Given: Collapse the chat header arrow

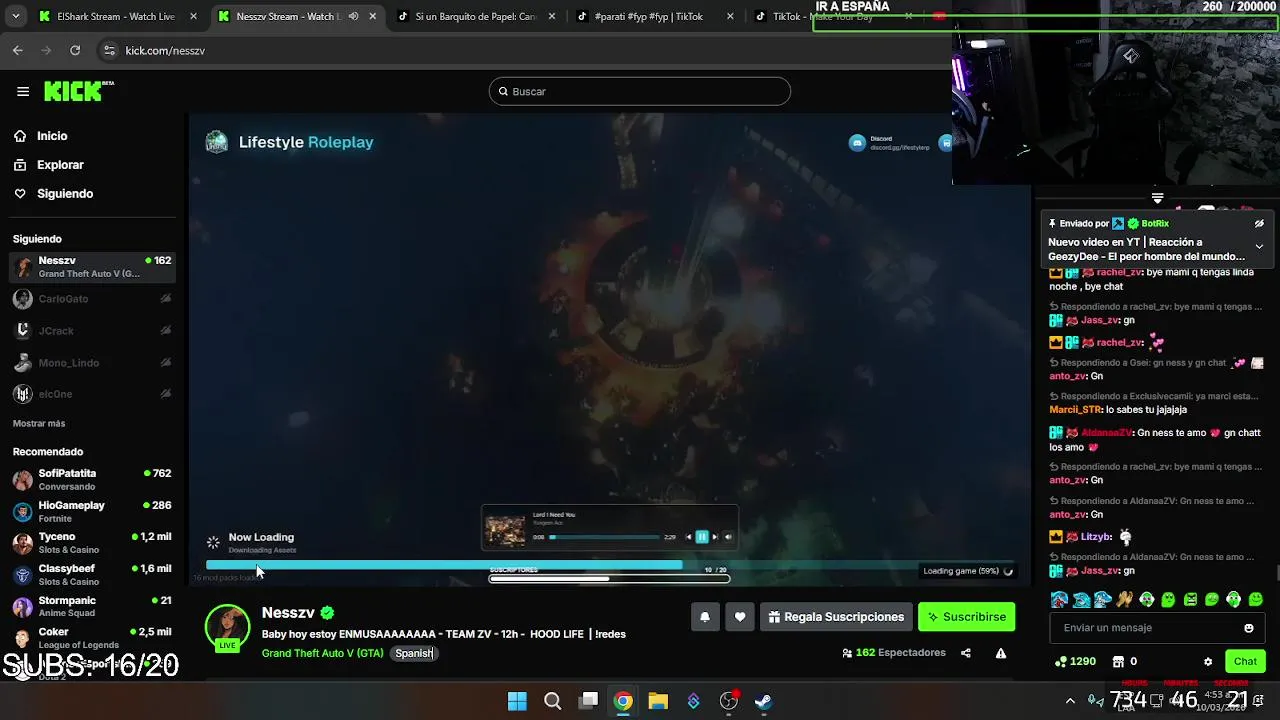Looking at the screenshot, I should click(x=1158, y=198).
